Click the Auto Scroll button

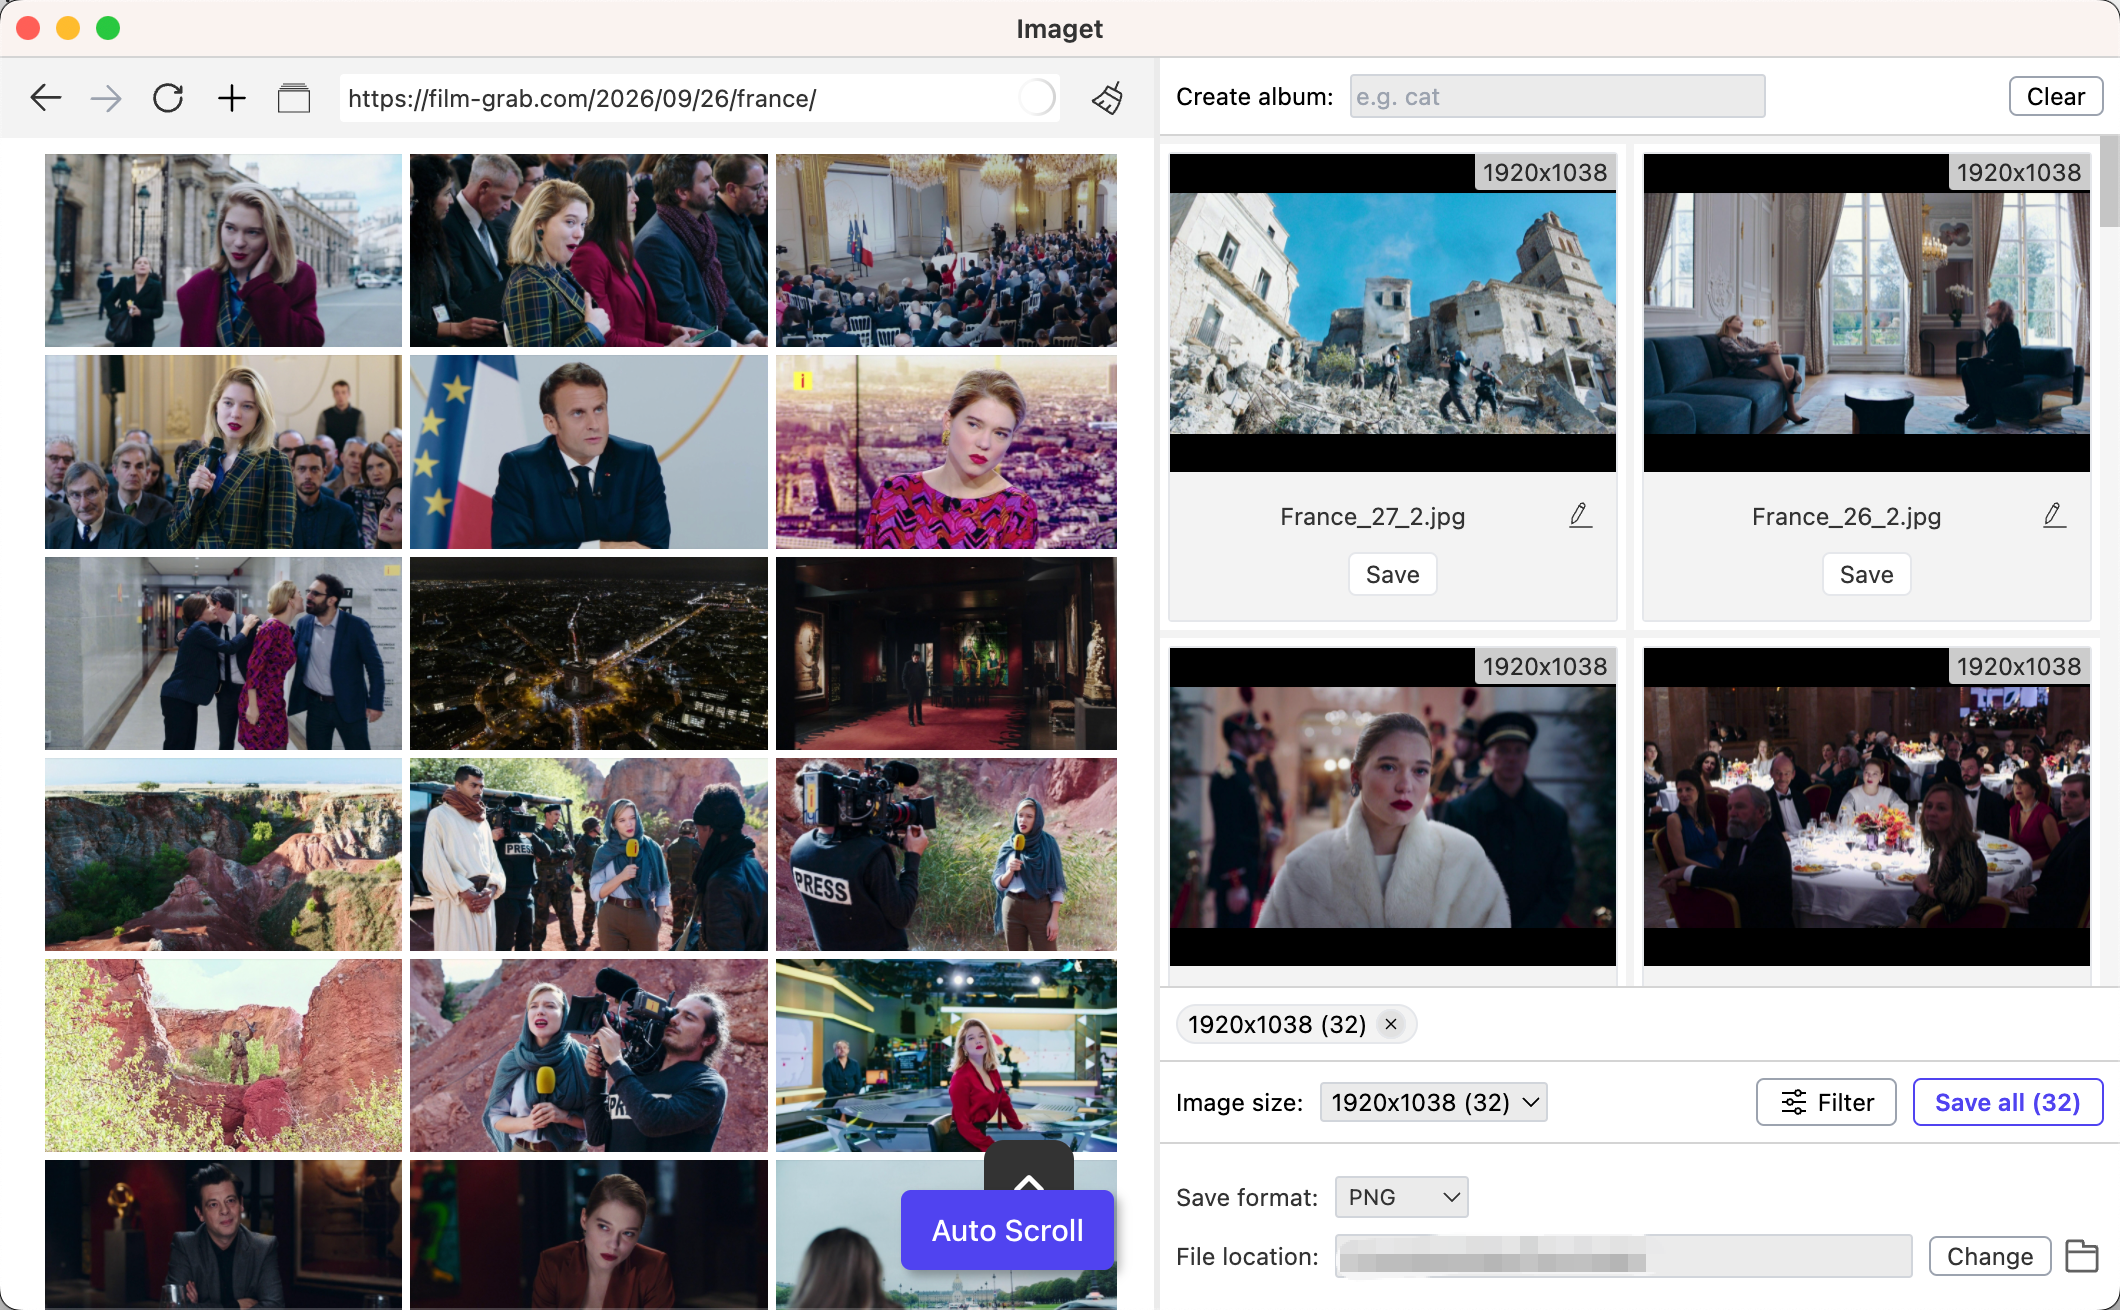[1007, 1230]
